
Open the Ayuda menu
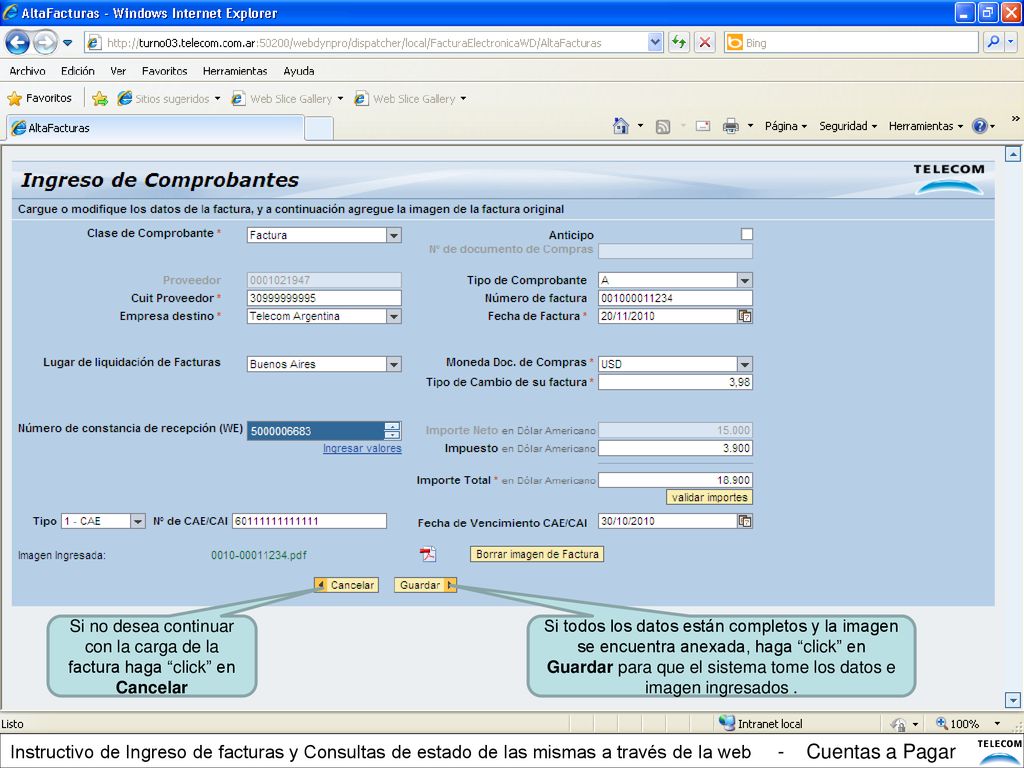(x=298, y=71)
